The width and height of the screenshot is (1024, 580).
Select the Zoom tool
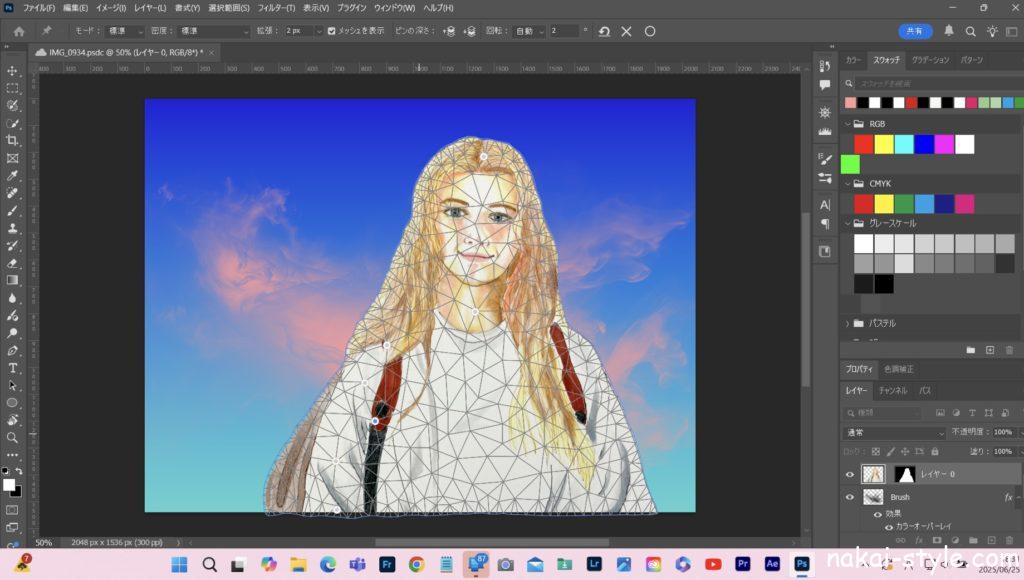(x=13, y=438)
